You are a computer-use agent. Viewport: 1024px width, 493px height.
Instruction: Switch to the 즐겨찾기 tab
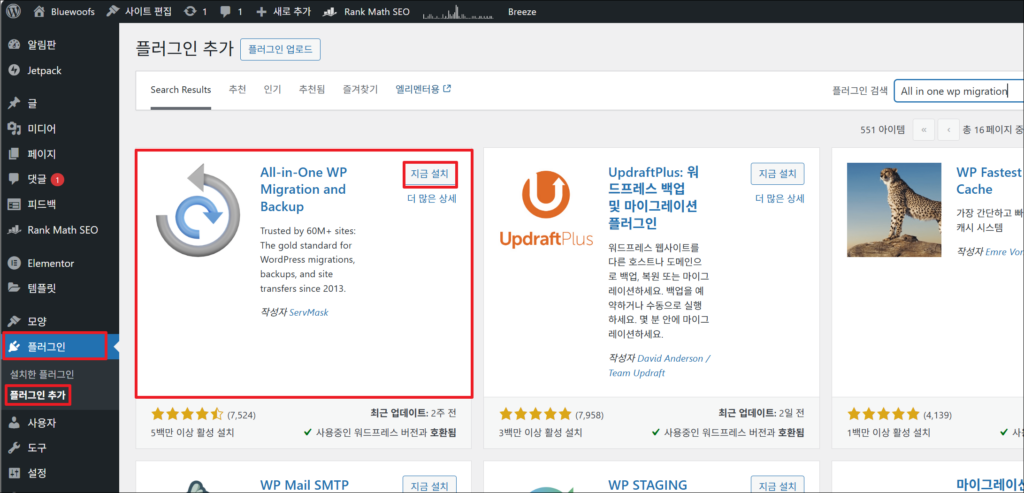[360, 89]
